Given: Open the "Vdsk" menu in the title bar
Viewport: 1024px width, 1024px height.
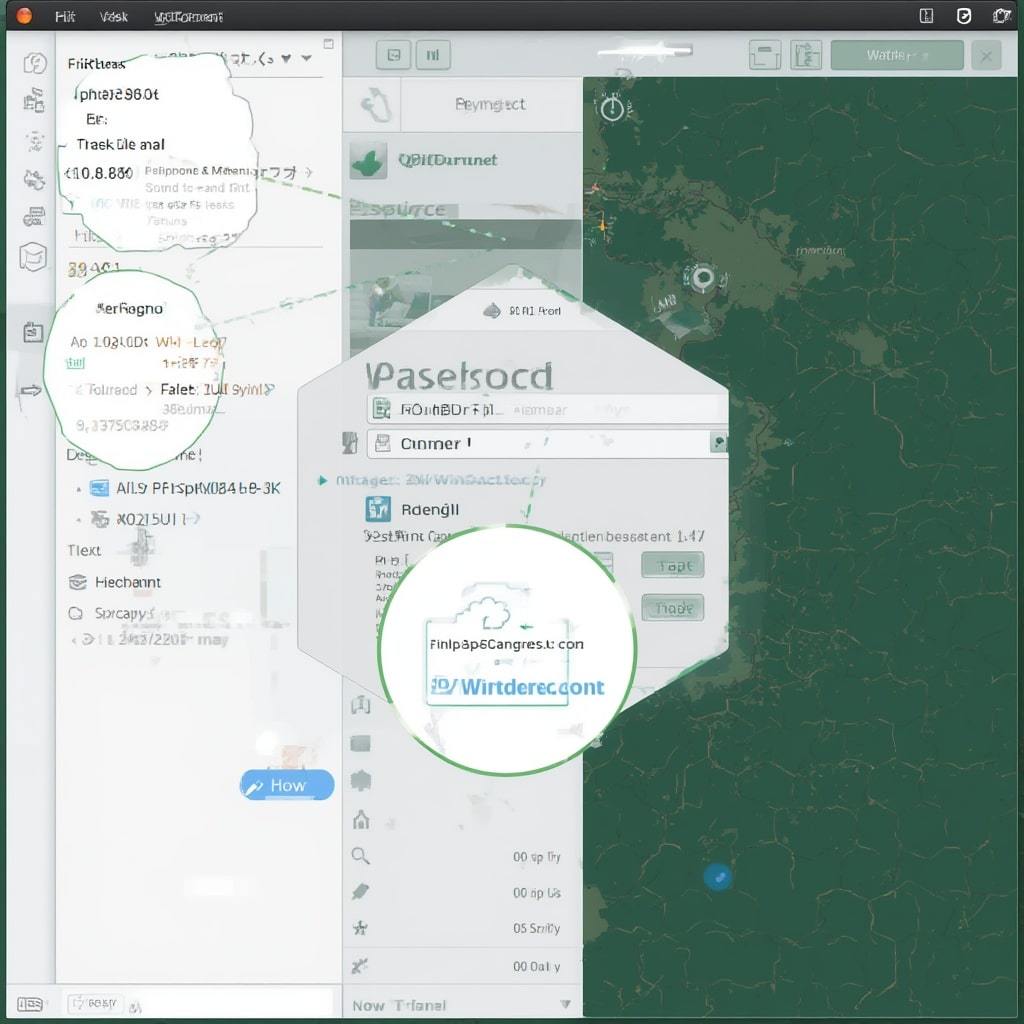Looking at the screenshot, I should [x=114, y=16].
